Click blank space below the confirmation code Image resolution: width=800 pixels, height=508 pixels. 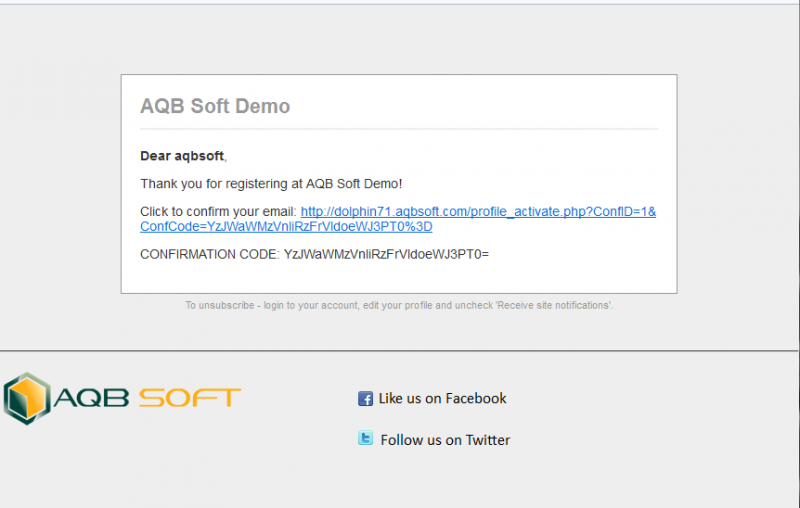399,277
